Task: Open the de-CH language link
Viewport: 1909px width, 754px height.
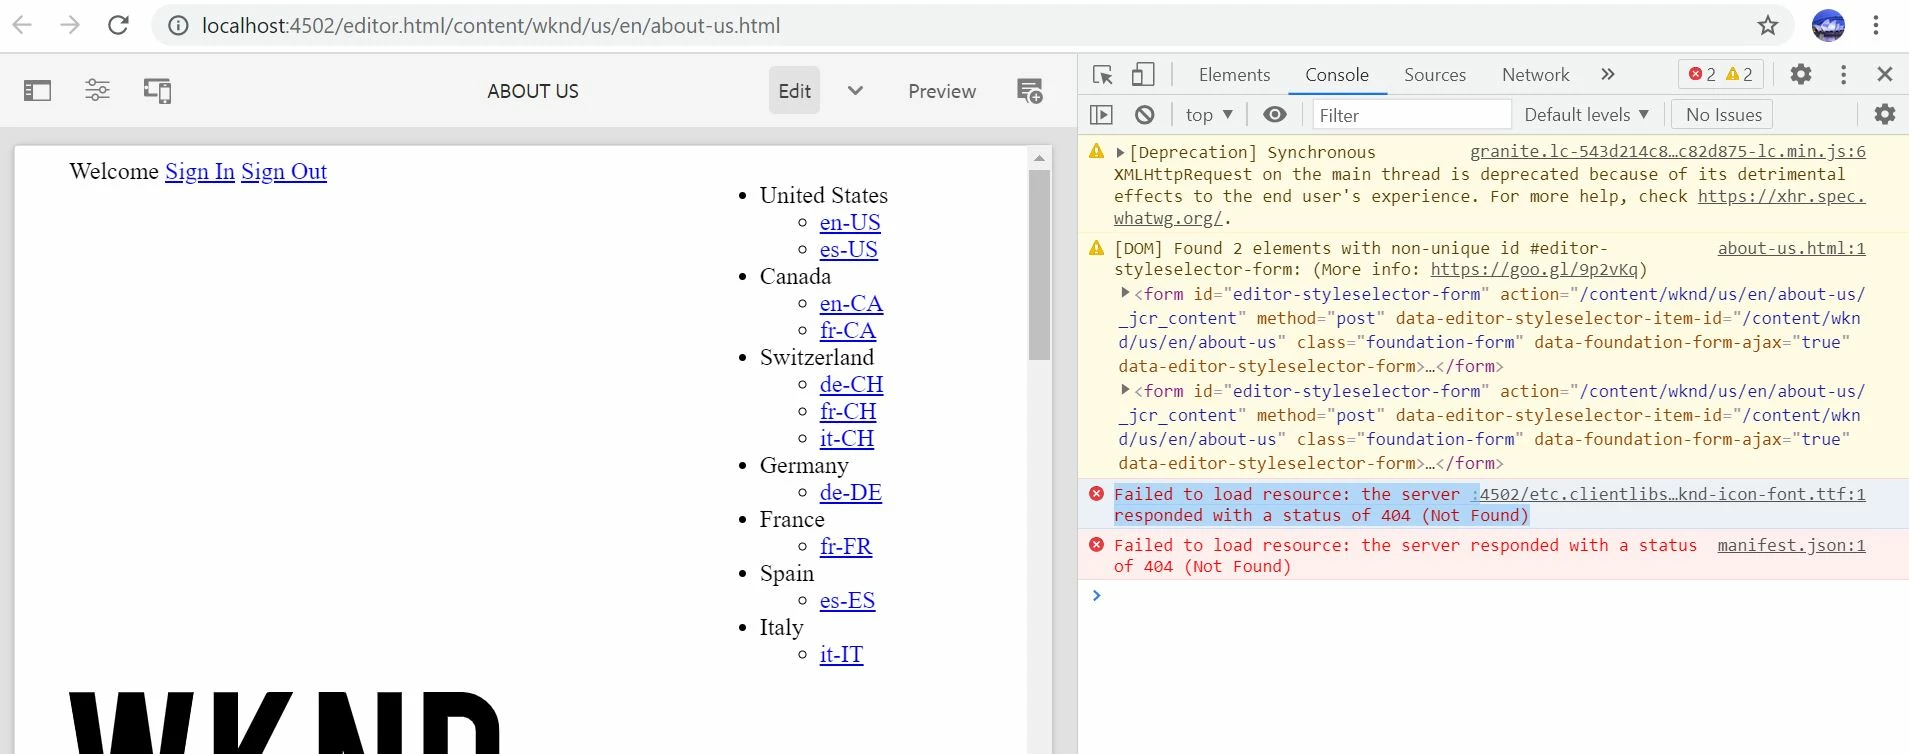Action: coord(852,384)
